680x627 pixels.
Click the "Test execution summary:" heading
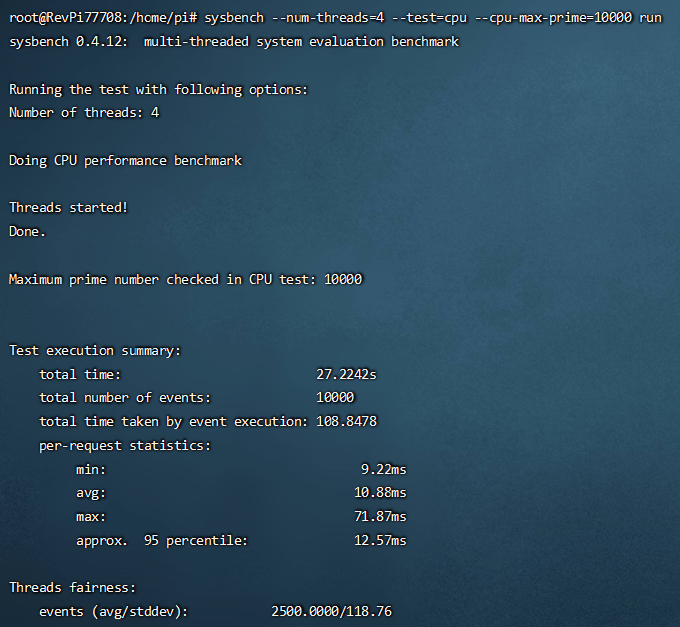click(95, 351)
